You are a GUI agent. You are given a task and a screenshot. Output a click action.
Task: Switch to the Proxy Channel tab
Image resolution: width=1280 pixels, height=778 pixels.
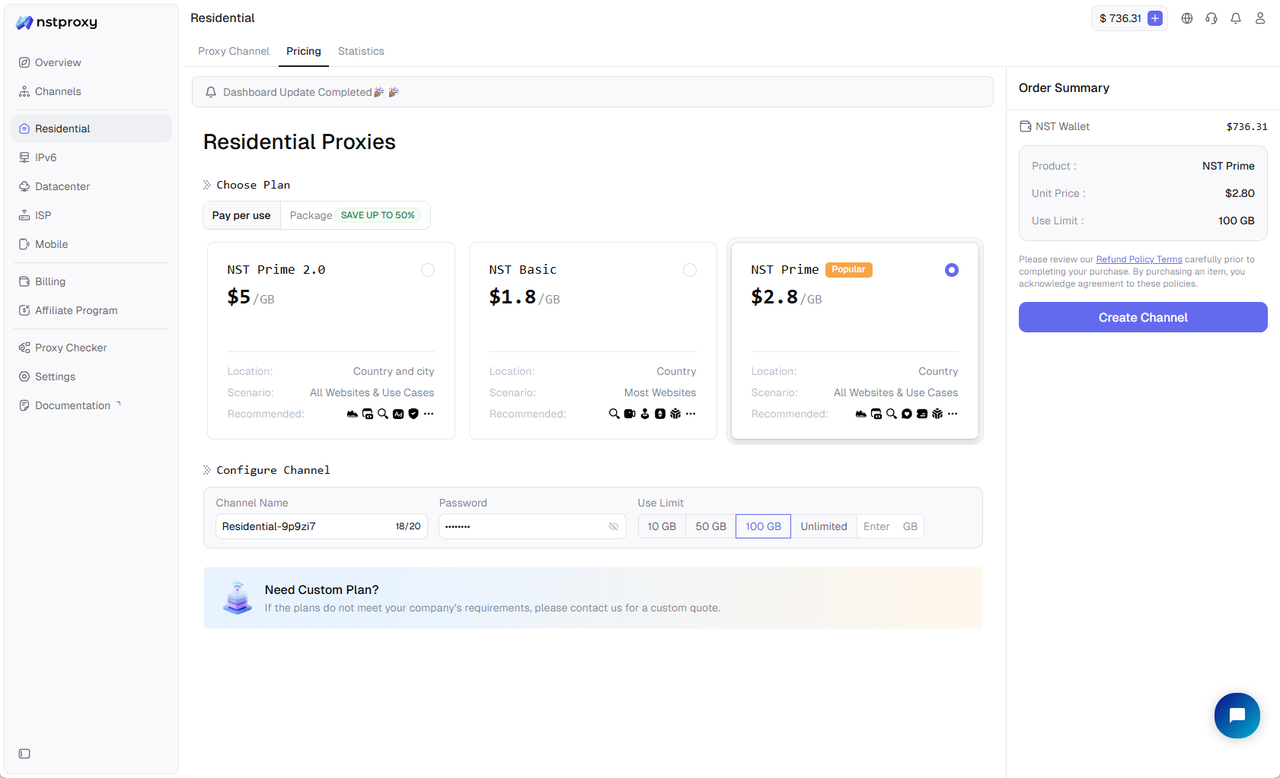[233, 51]
